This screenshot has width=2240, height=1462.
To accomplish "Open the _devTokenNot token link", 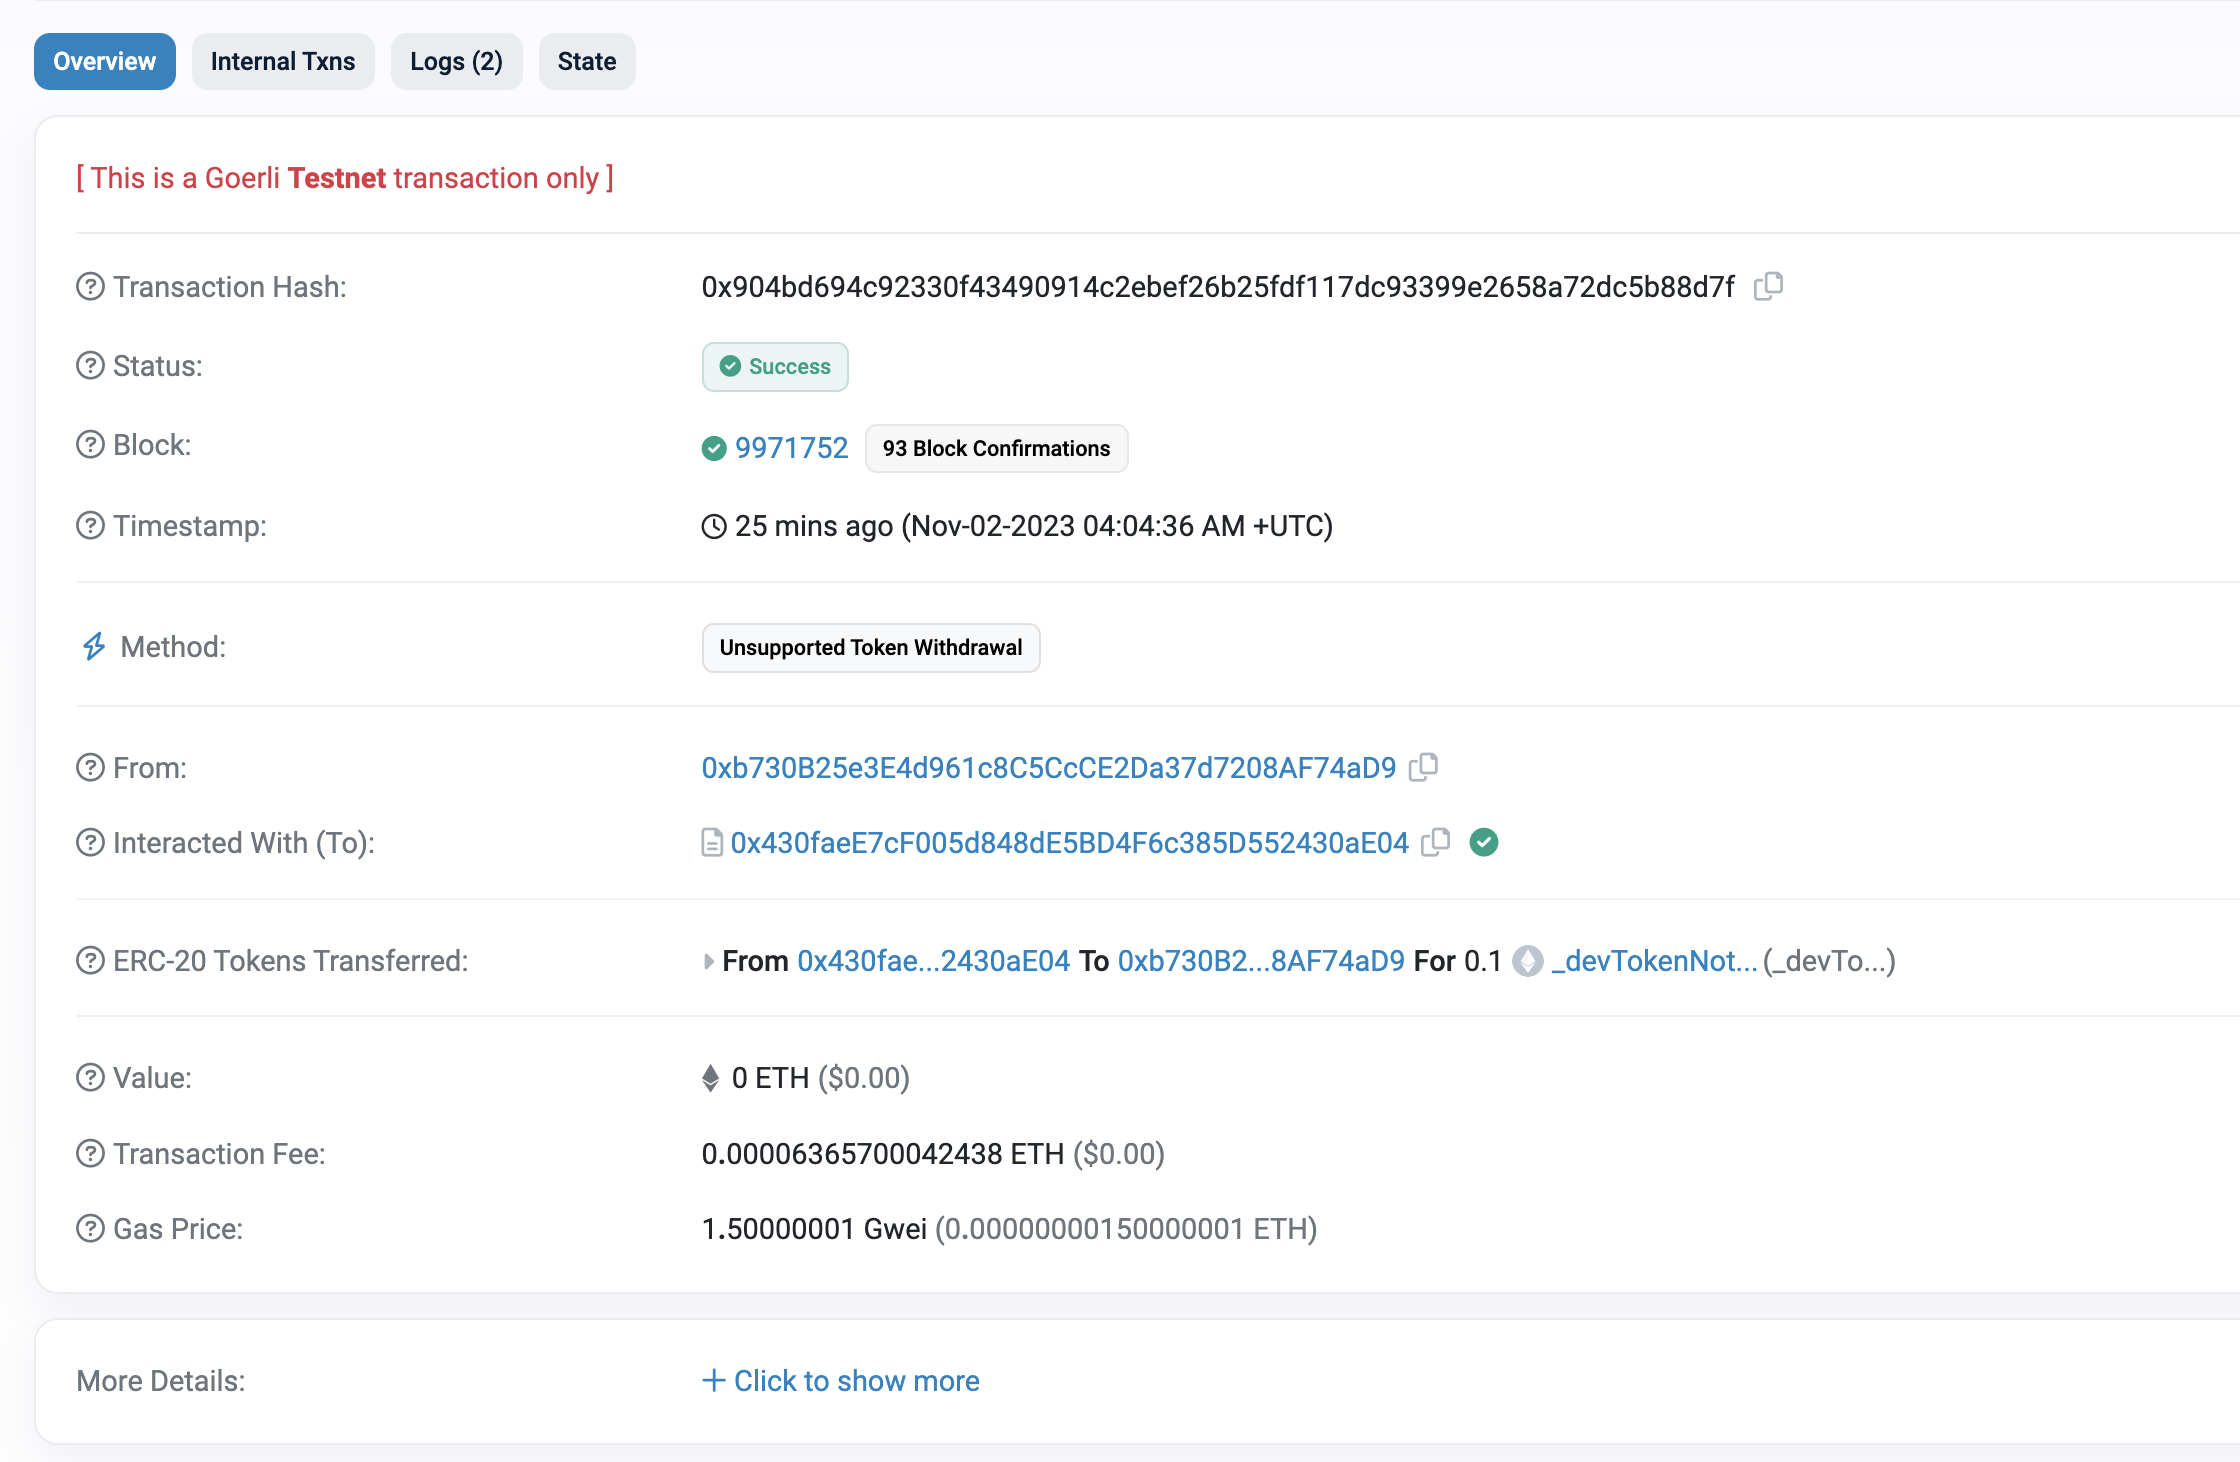I will coord(1654,961).
